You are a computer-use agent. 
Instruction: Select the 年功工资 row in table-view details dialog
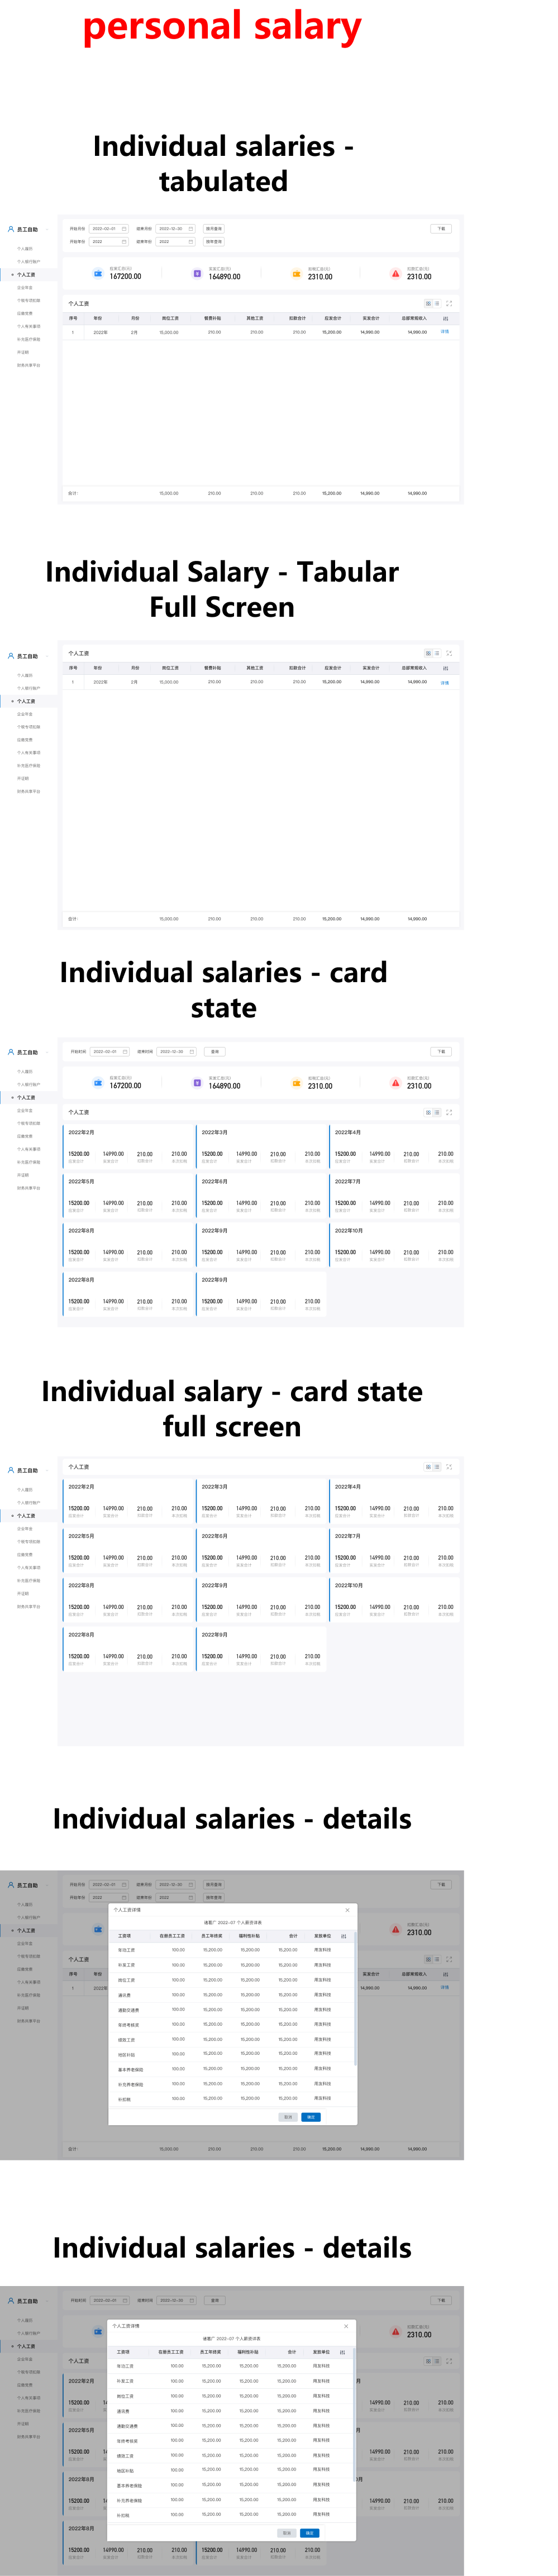coord(230,1950)
